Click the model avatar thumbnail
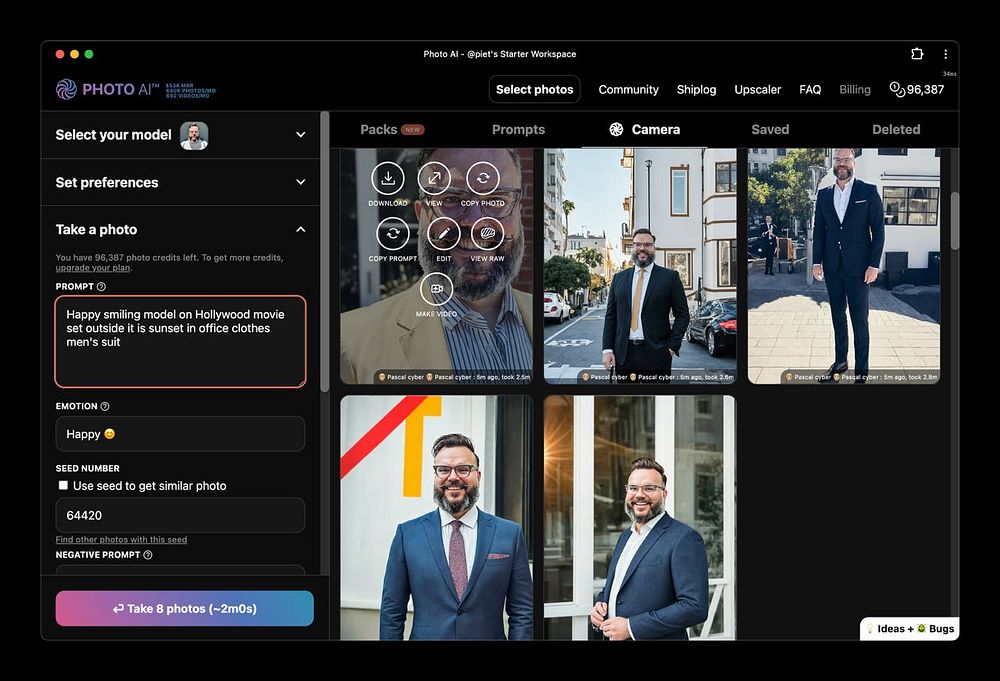 coord(194,135)
